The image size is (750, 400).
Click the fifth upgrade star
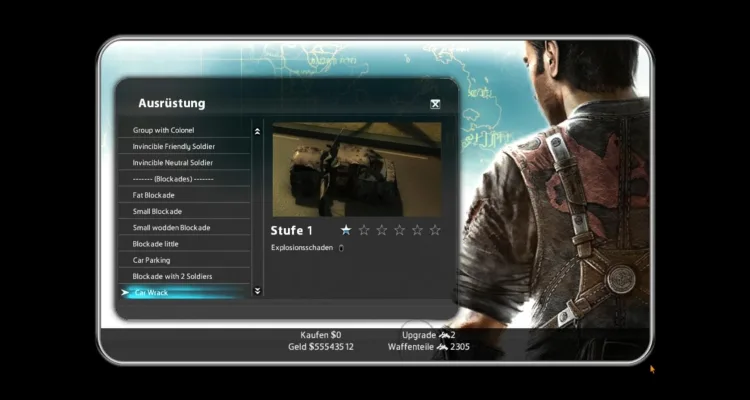pyautogui.click(x=417, y=230)
